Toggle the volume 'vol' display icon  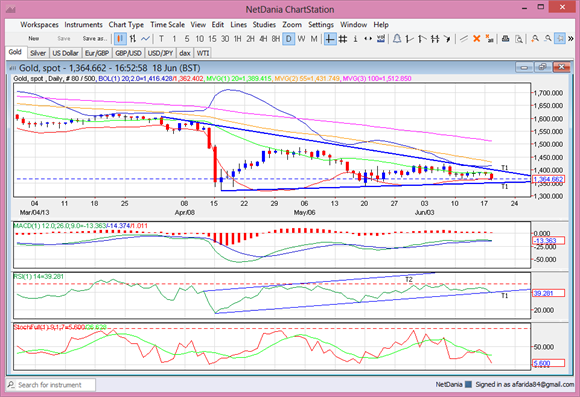pos(381,38)
